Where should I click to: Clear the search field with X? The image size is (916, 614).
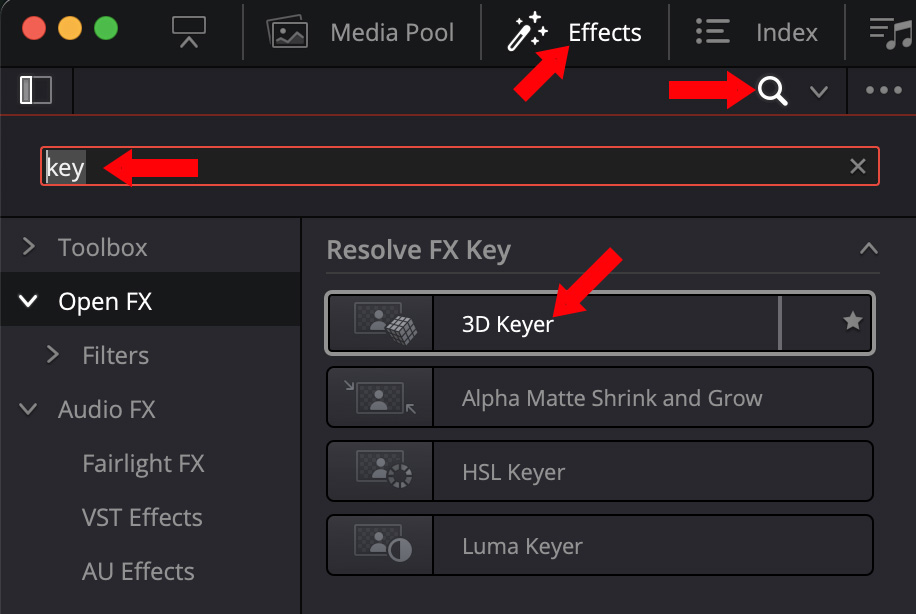coord(858,166)
